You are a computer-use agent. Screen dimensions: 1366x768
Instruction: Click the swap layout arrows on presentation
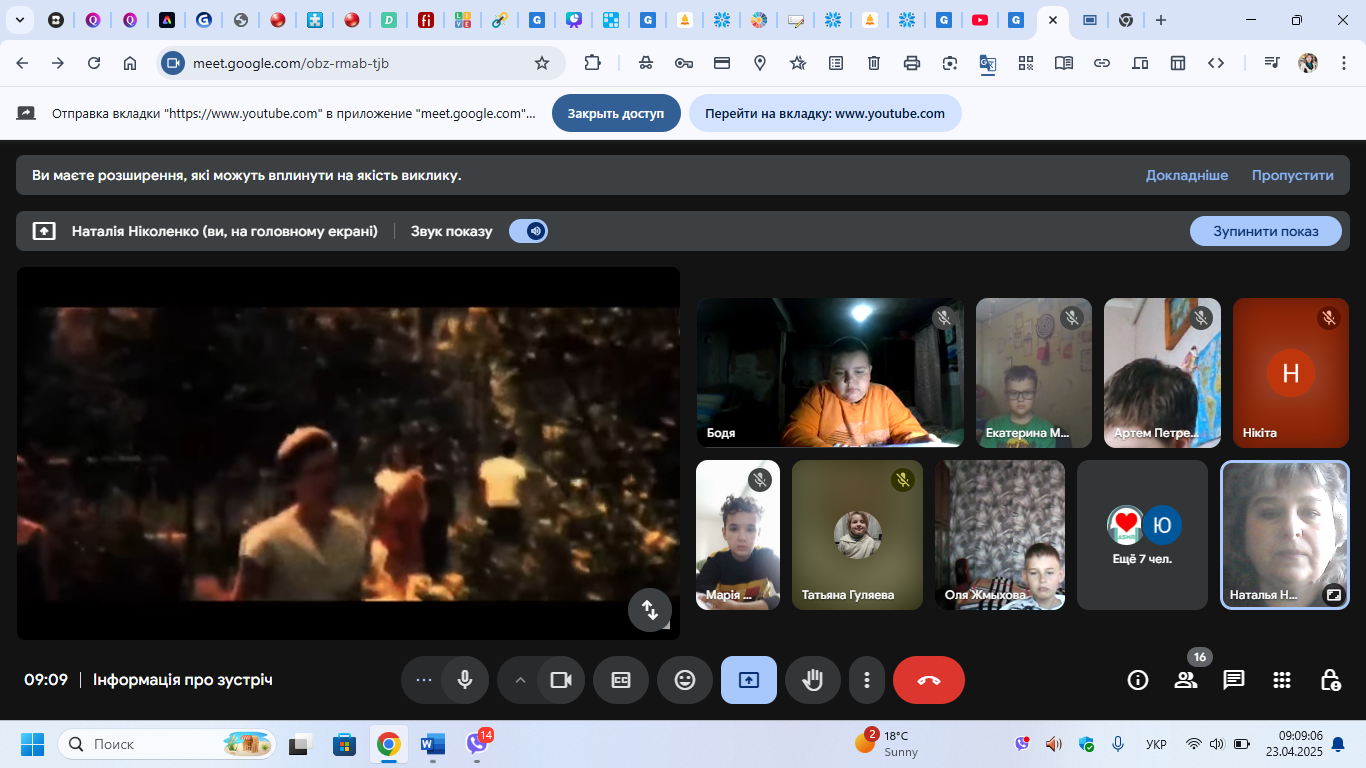(x=650, y=610)
